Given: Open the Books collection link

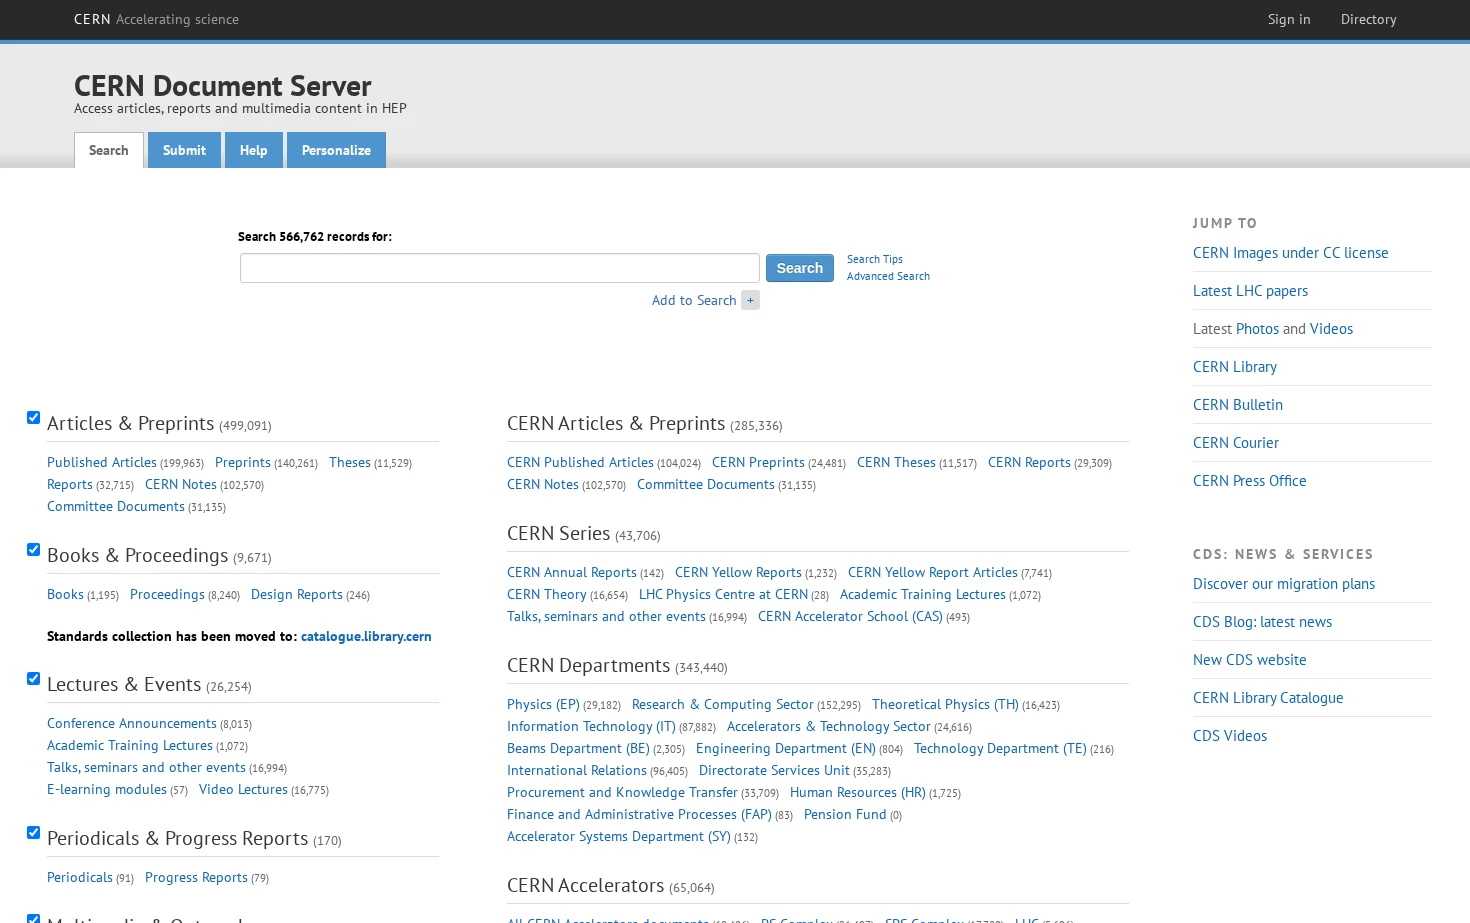Looking at the screenshot, I should point(65,594).
